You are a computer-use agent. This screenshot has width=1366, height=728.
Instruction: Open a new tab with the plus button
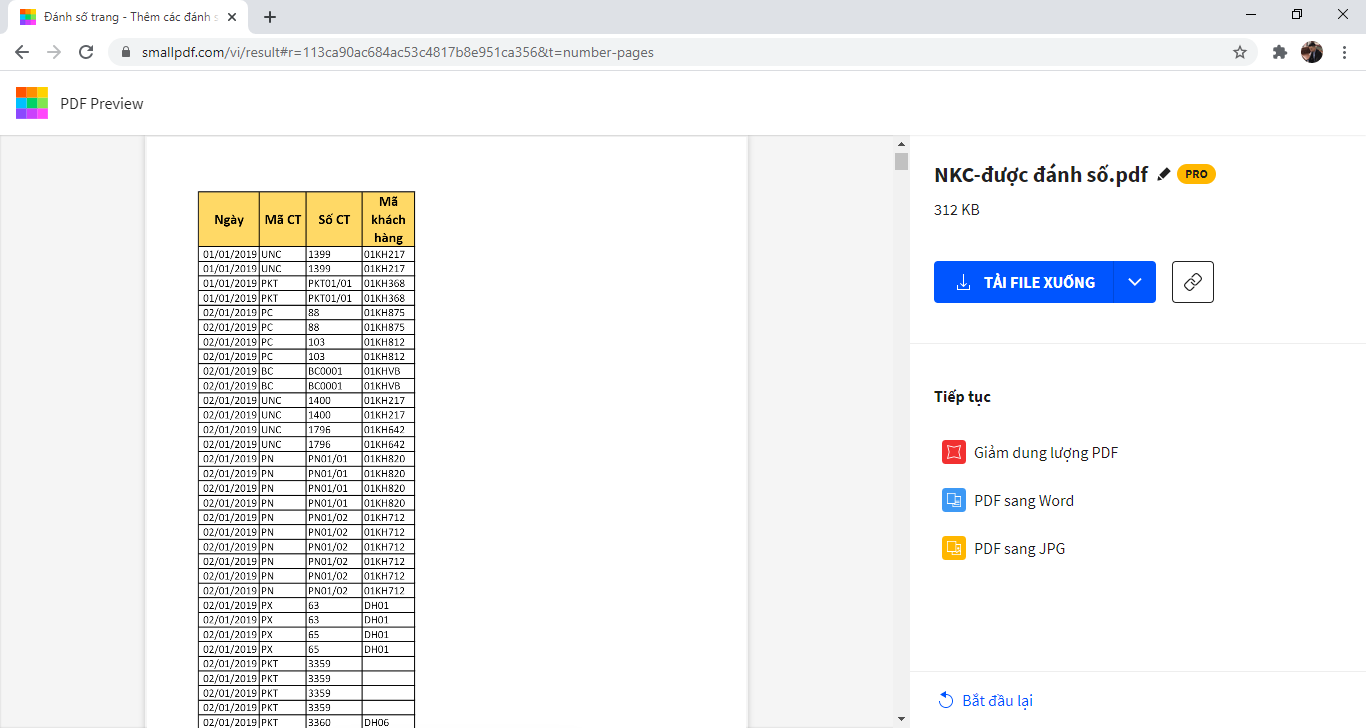270,17
